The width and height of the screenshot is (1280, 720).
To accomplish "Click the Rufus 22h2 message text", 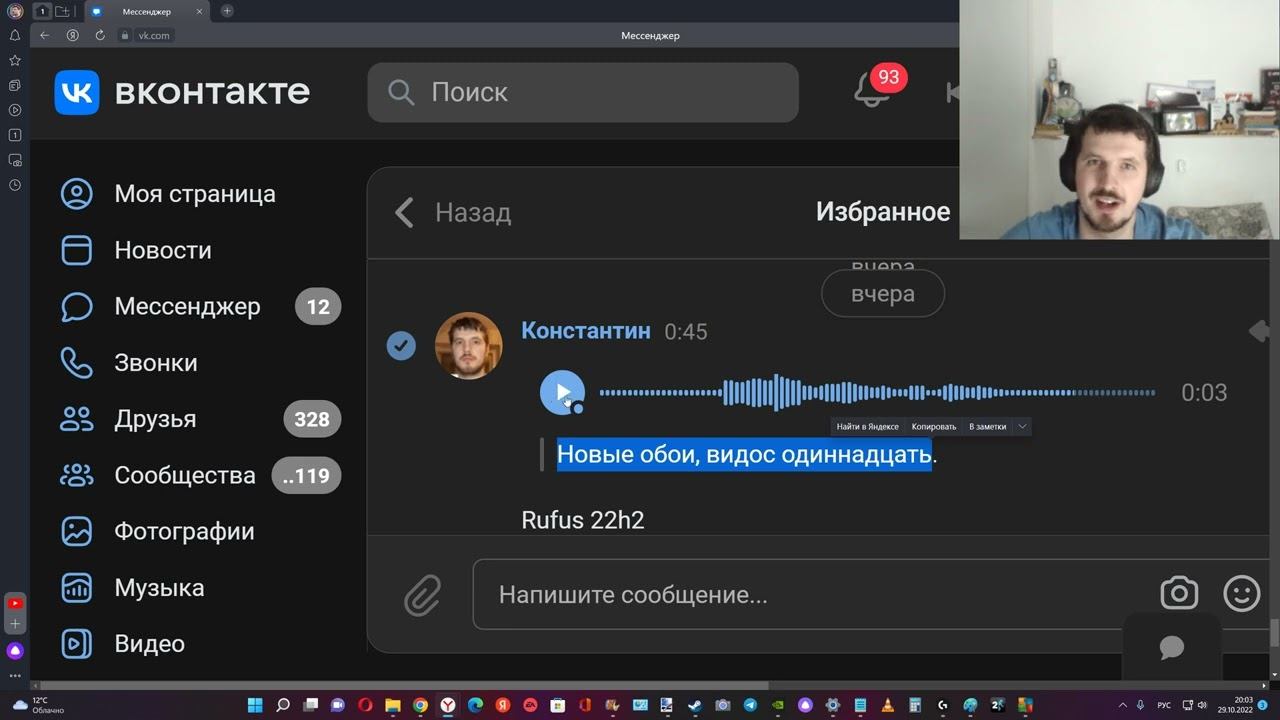I will [583, 520].
